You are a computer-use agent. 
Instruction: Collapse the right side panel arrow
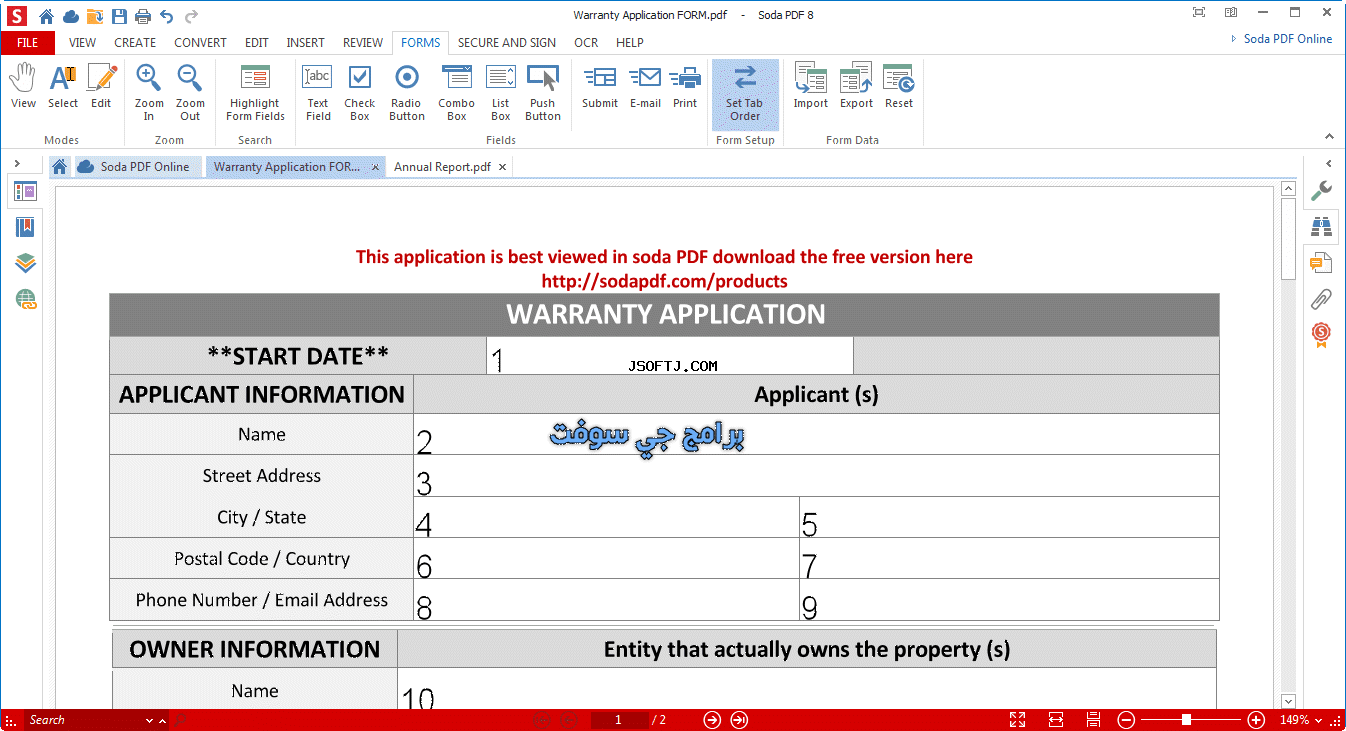pyautogui.click(x=1329, y=163)
